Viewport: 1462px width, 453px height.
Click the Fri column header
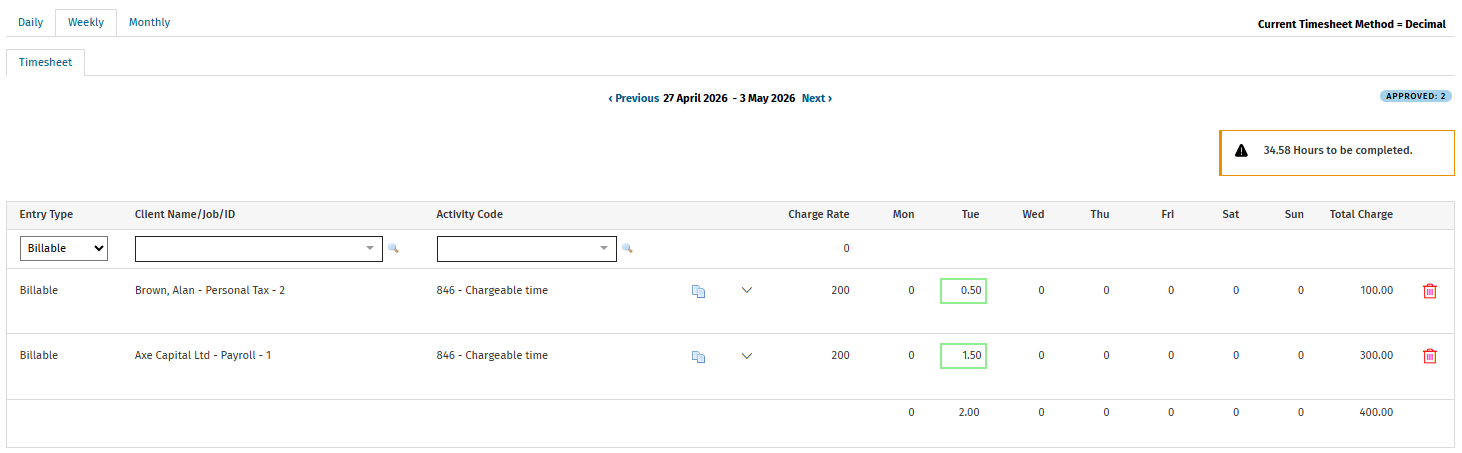point(1168,215)
